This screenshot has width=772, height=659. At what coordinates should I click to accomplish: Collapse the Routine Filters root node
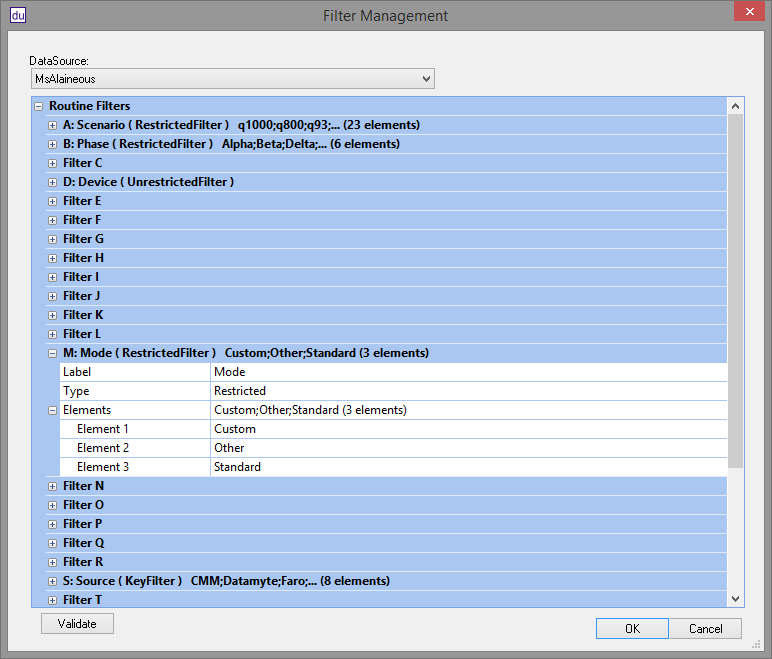click(38, 106)
